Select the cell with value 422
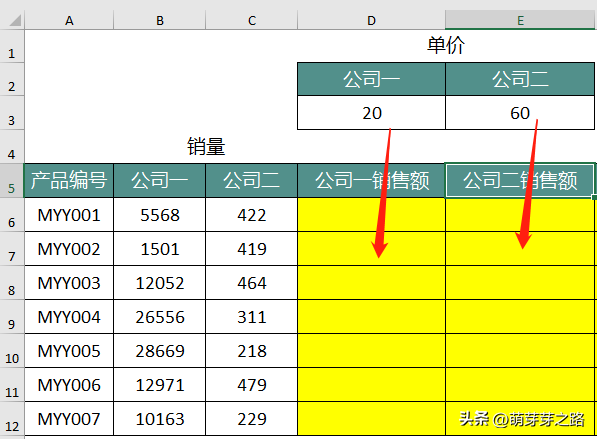The width and height of the screenshot is (597, 439). (252, 215)
